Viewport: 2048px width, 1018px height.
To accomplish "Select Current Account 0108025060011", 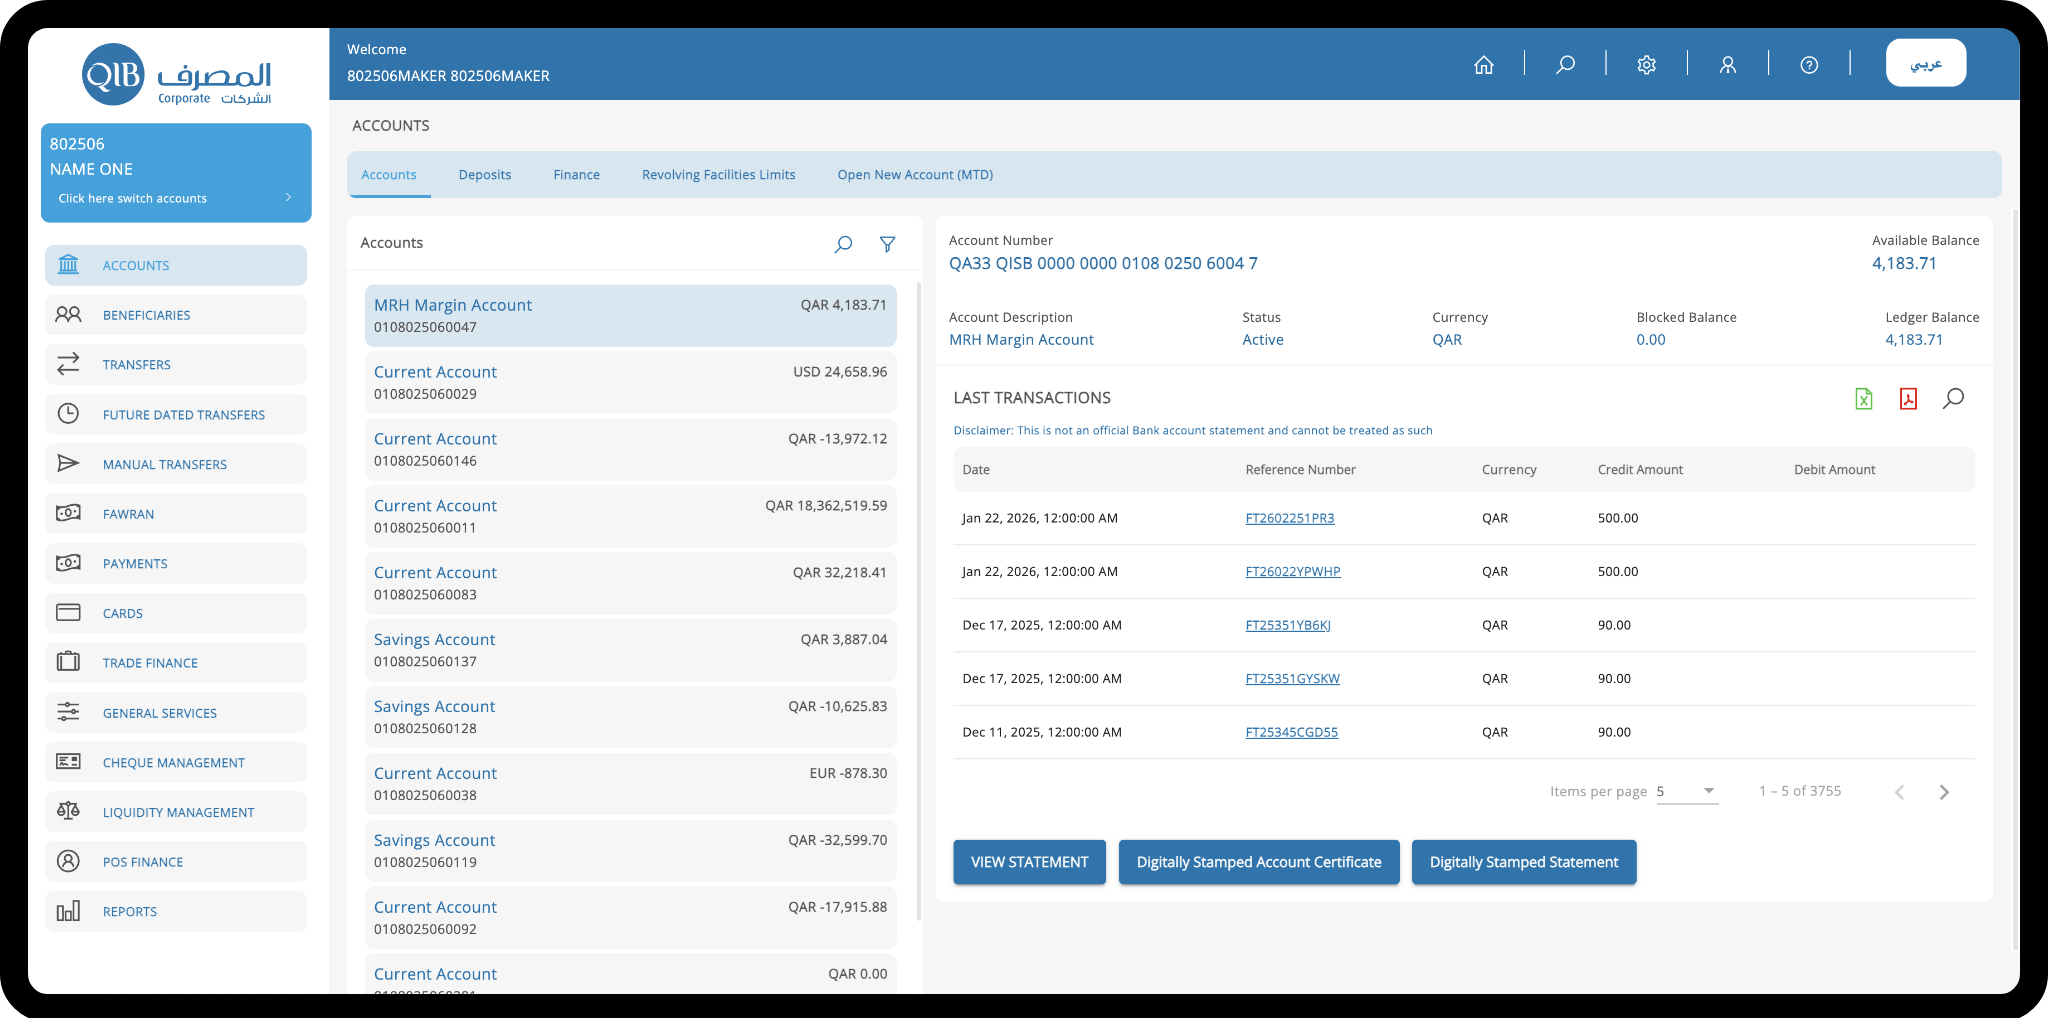I will pyautogui.click(x=631, y=517).
